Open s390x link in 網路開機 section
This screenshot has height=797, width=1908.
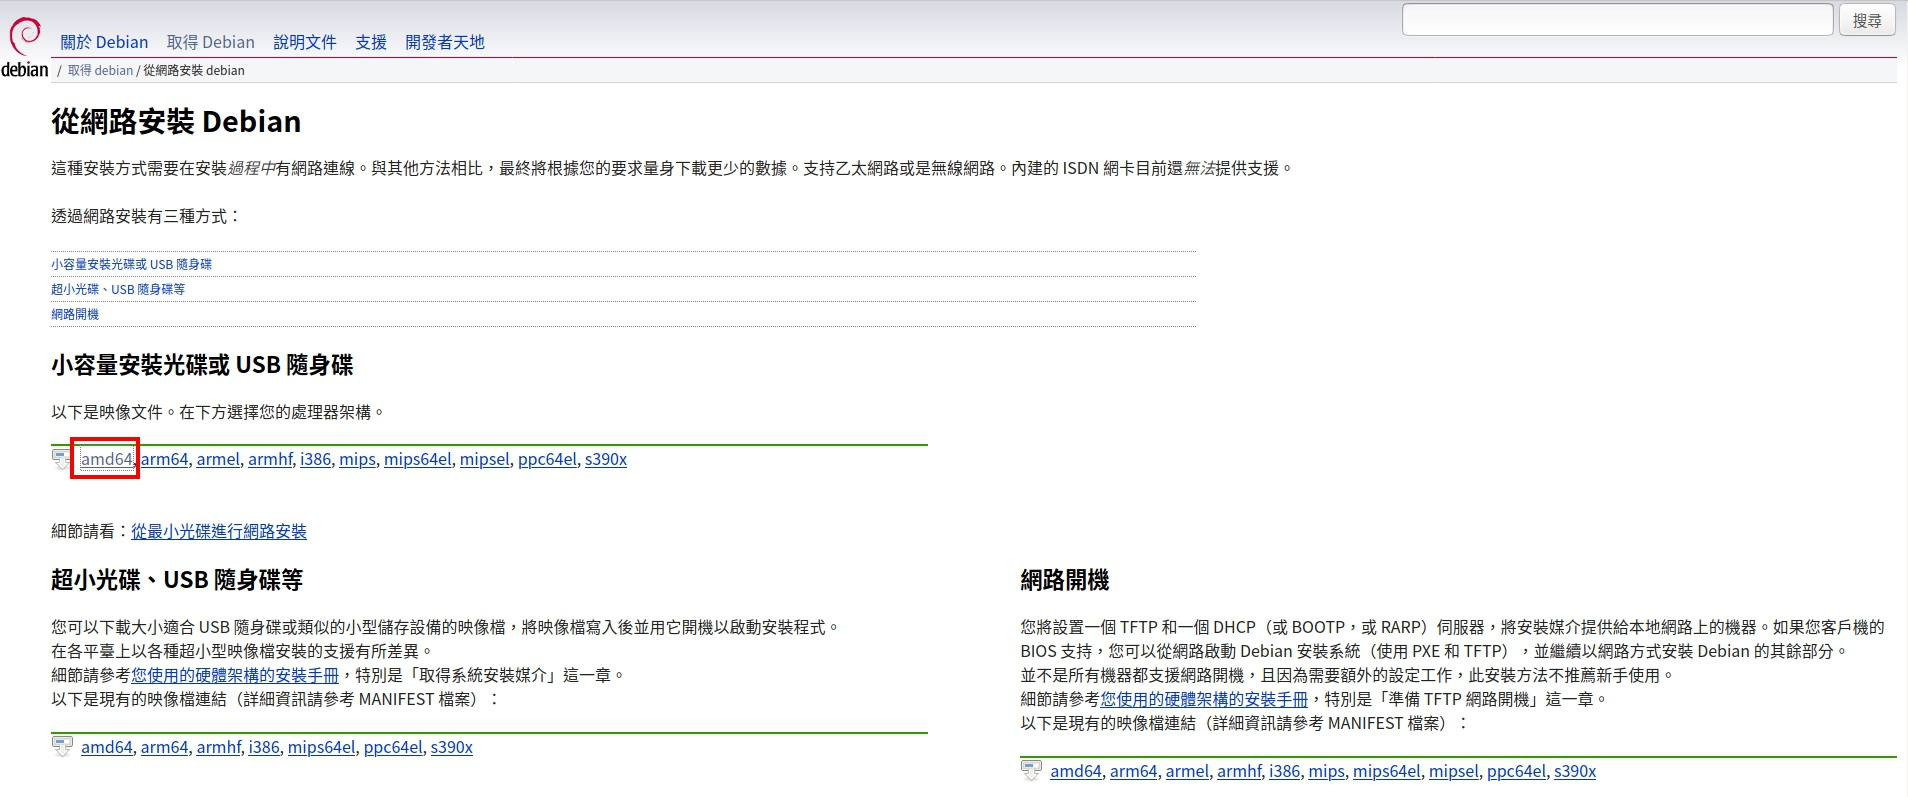coord(1575,771)
